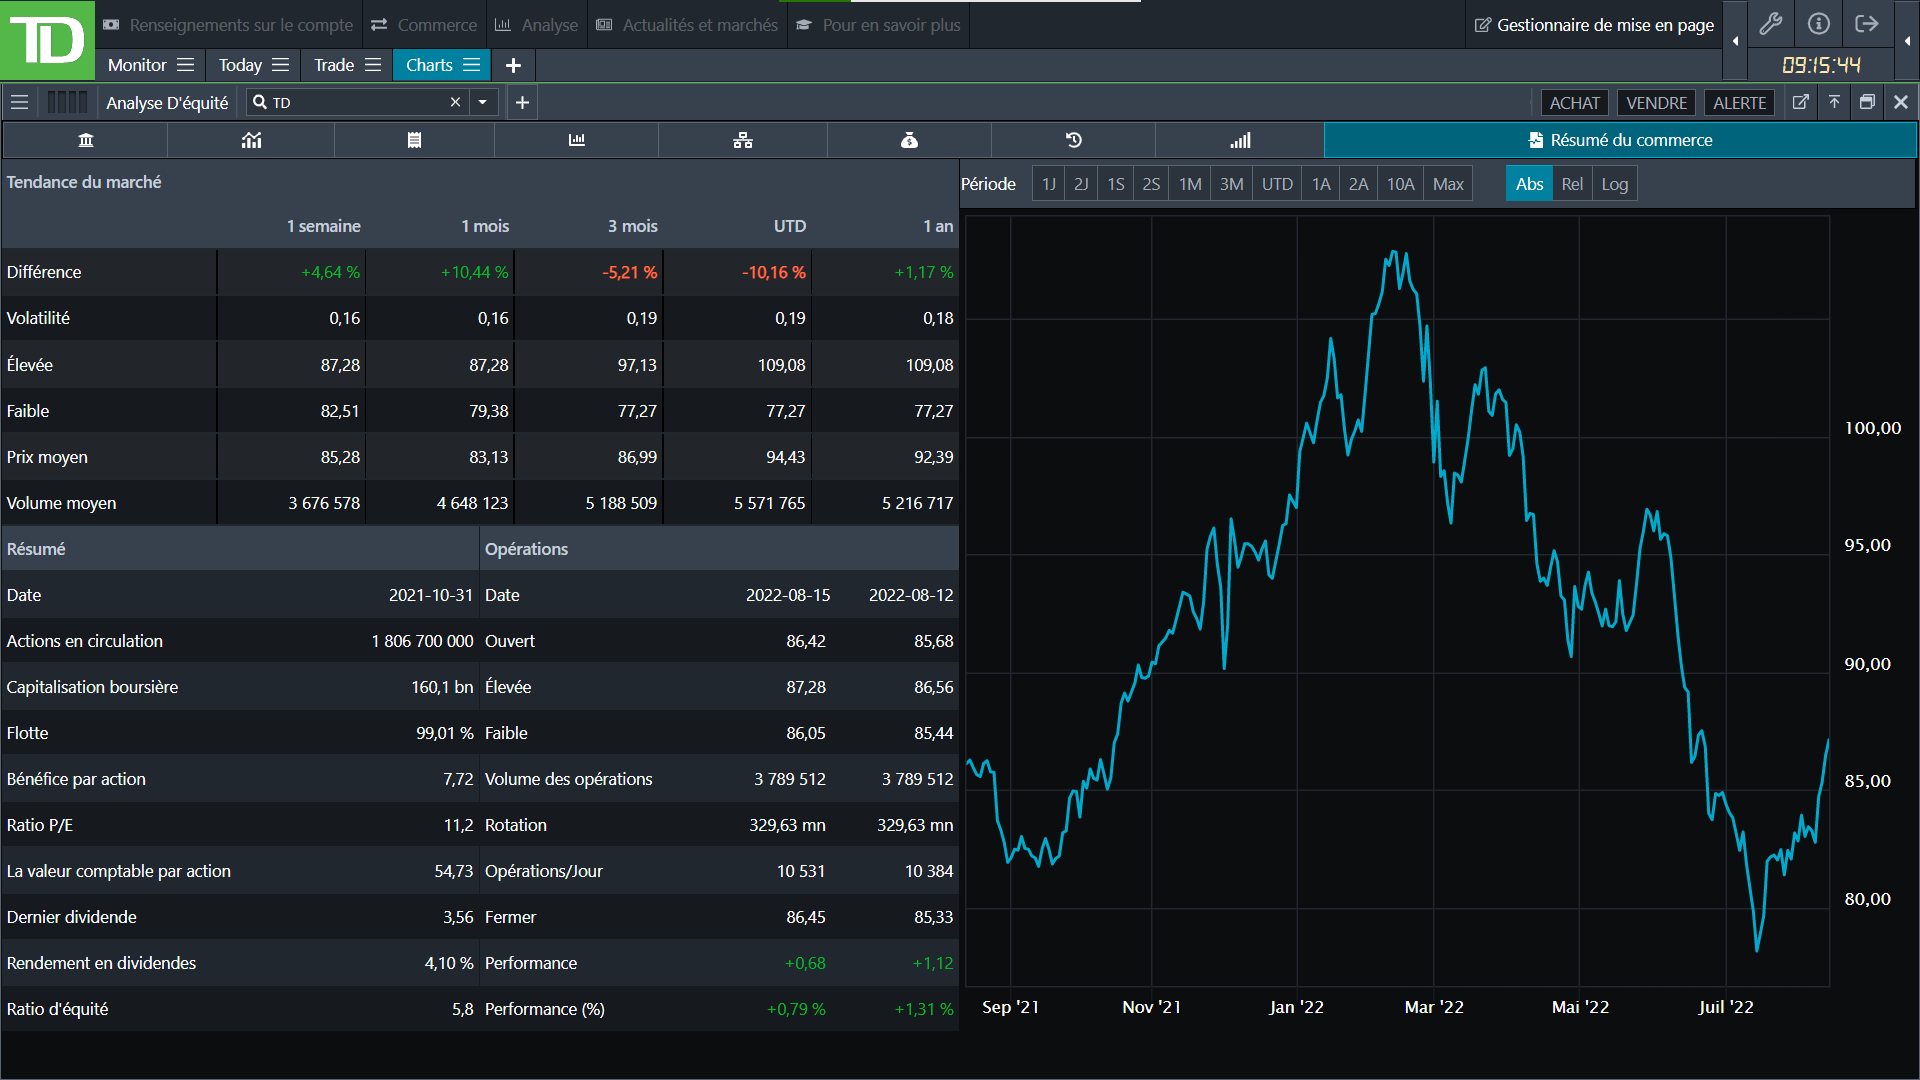This screenshot has height=1080, width=1920.
Task: Select the bar chart icon tab
Action: (x=577, y=140)
